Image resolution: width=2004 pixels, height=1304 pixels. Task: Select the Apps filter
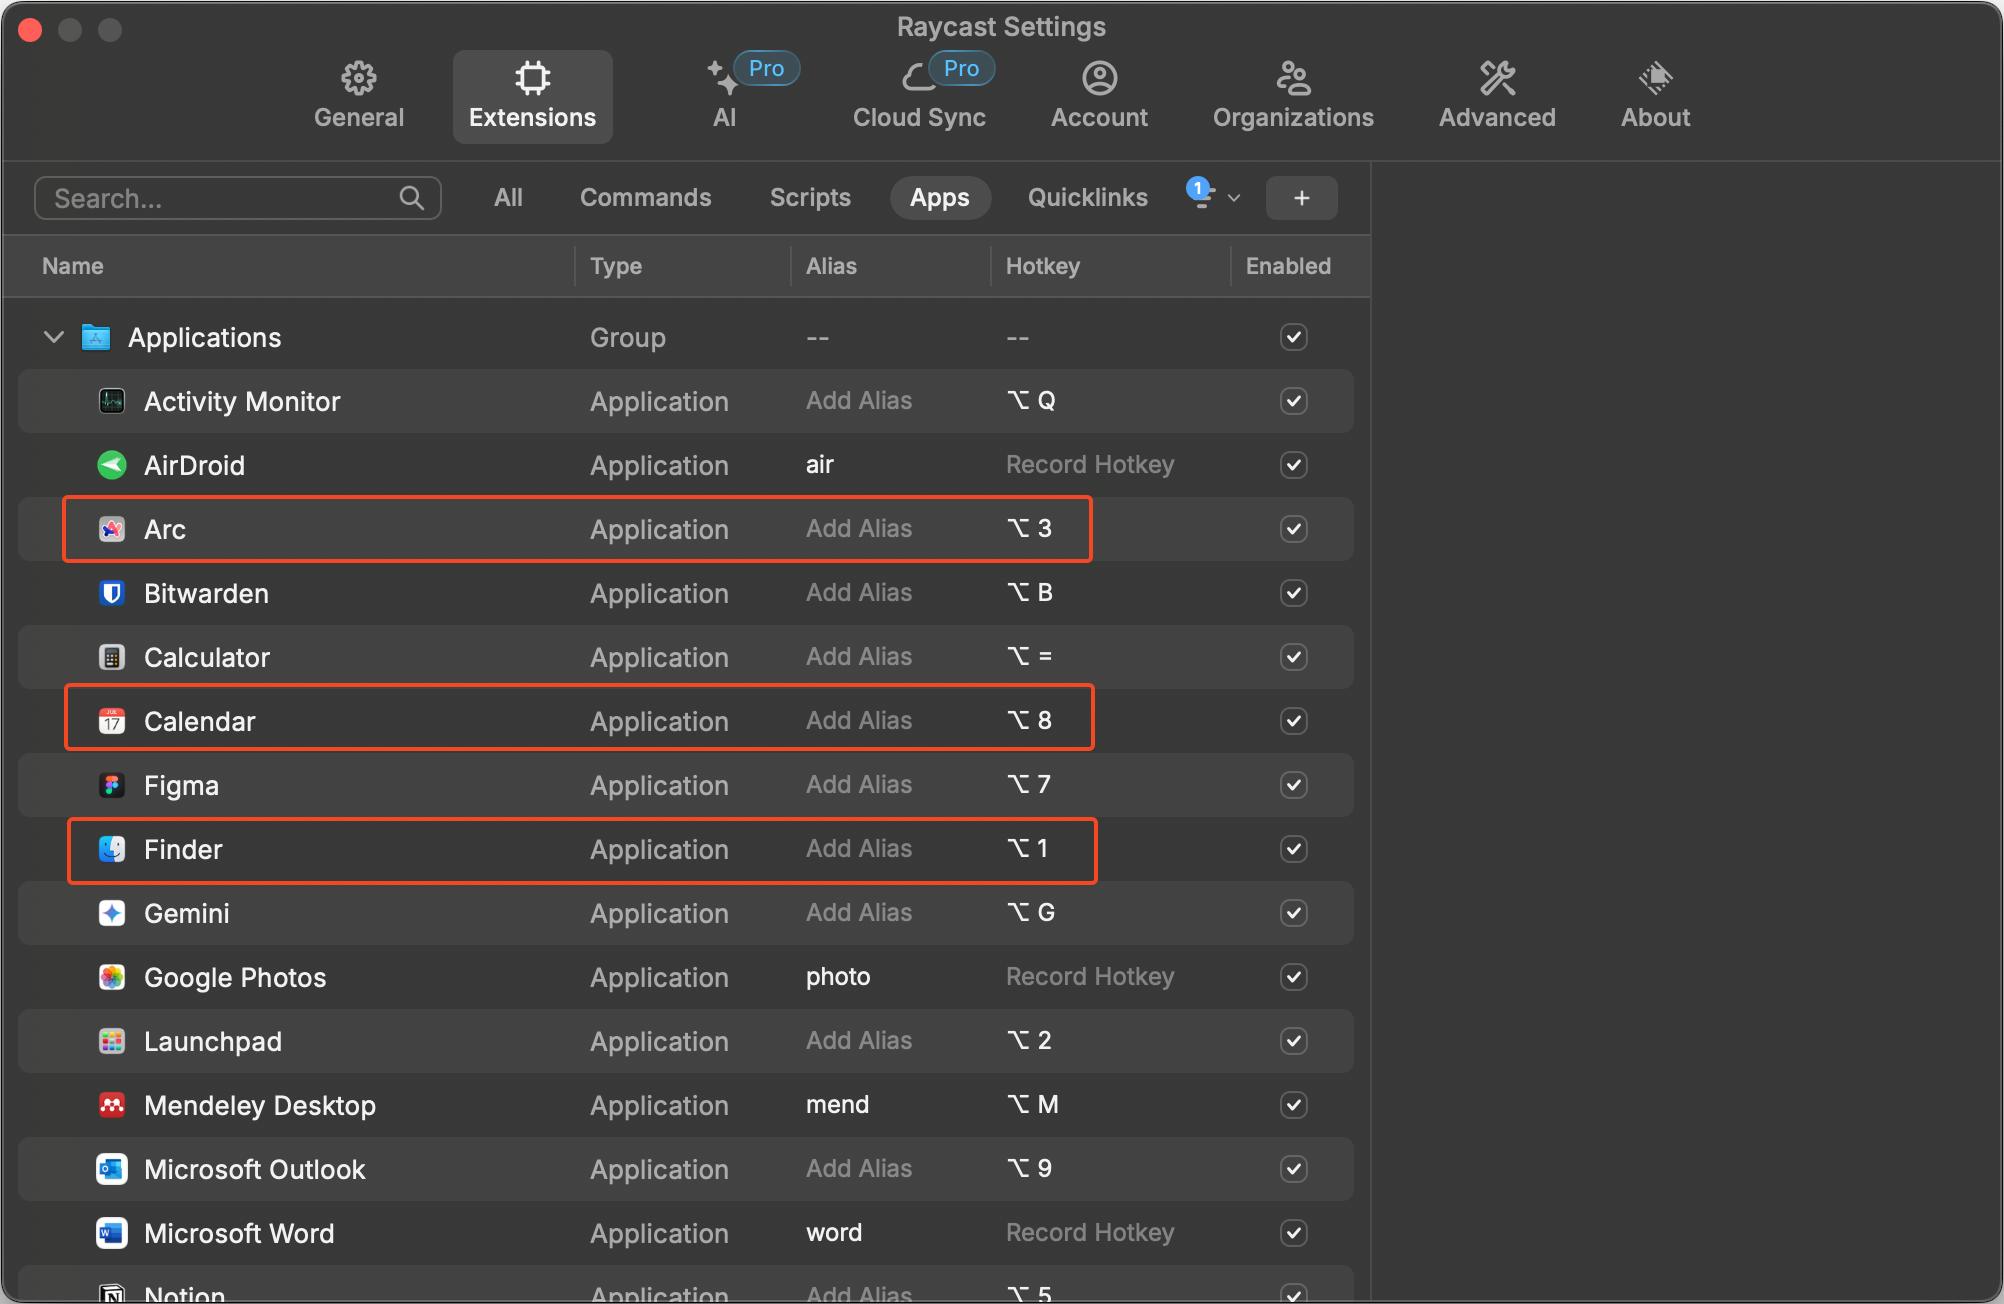point(939,197)
